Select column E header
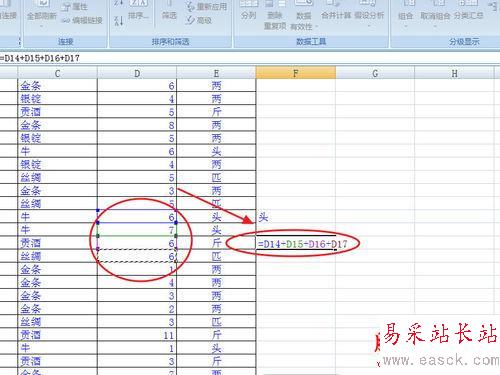500x375 pixels. (216, 73)
